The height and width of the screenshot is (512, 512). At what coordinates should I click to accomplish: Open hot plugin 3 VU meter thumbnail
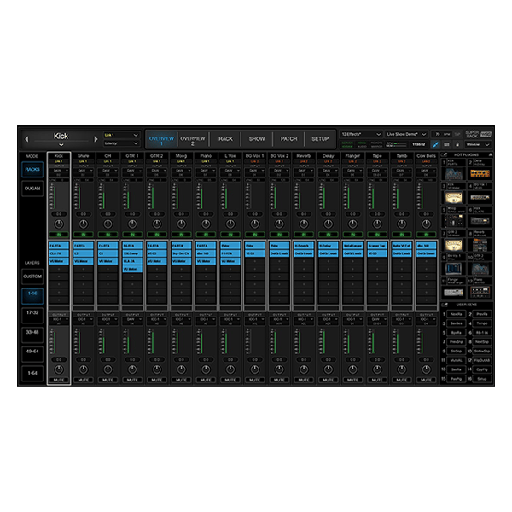point(454,198)
